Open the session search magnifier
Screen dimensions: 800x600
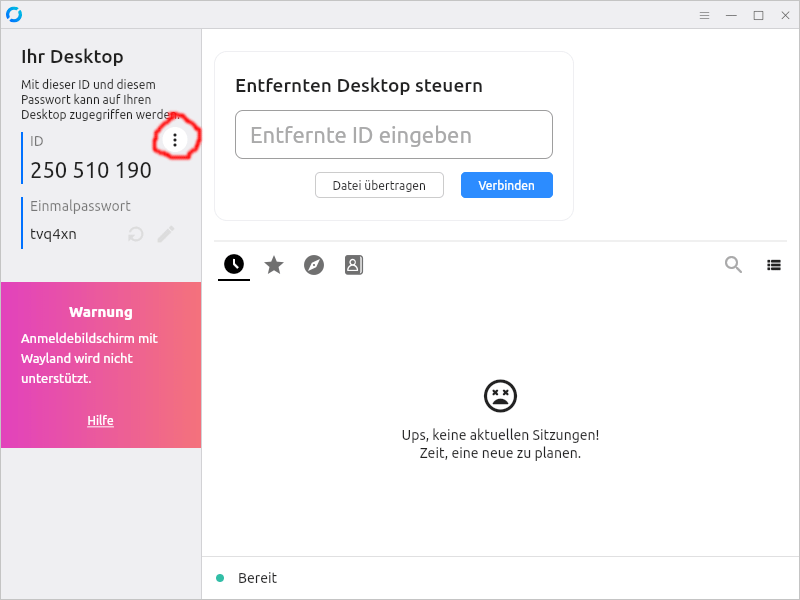pyautogui.click(x=733, y=264)
